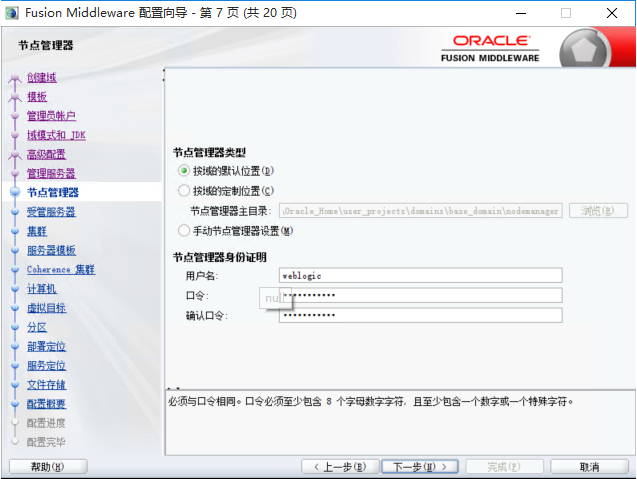
Task: Click the 完成 finish button
Action: click(x=504, y=467)
